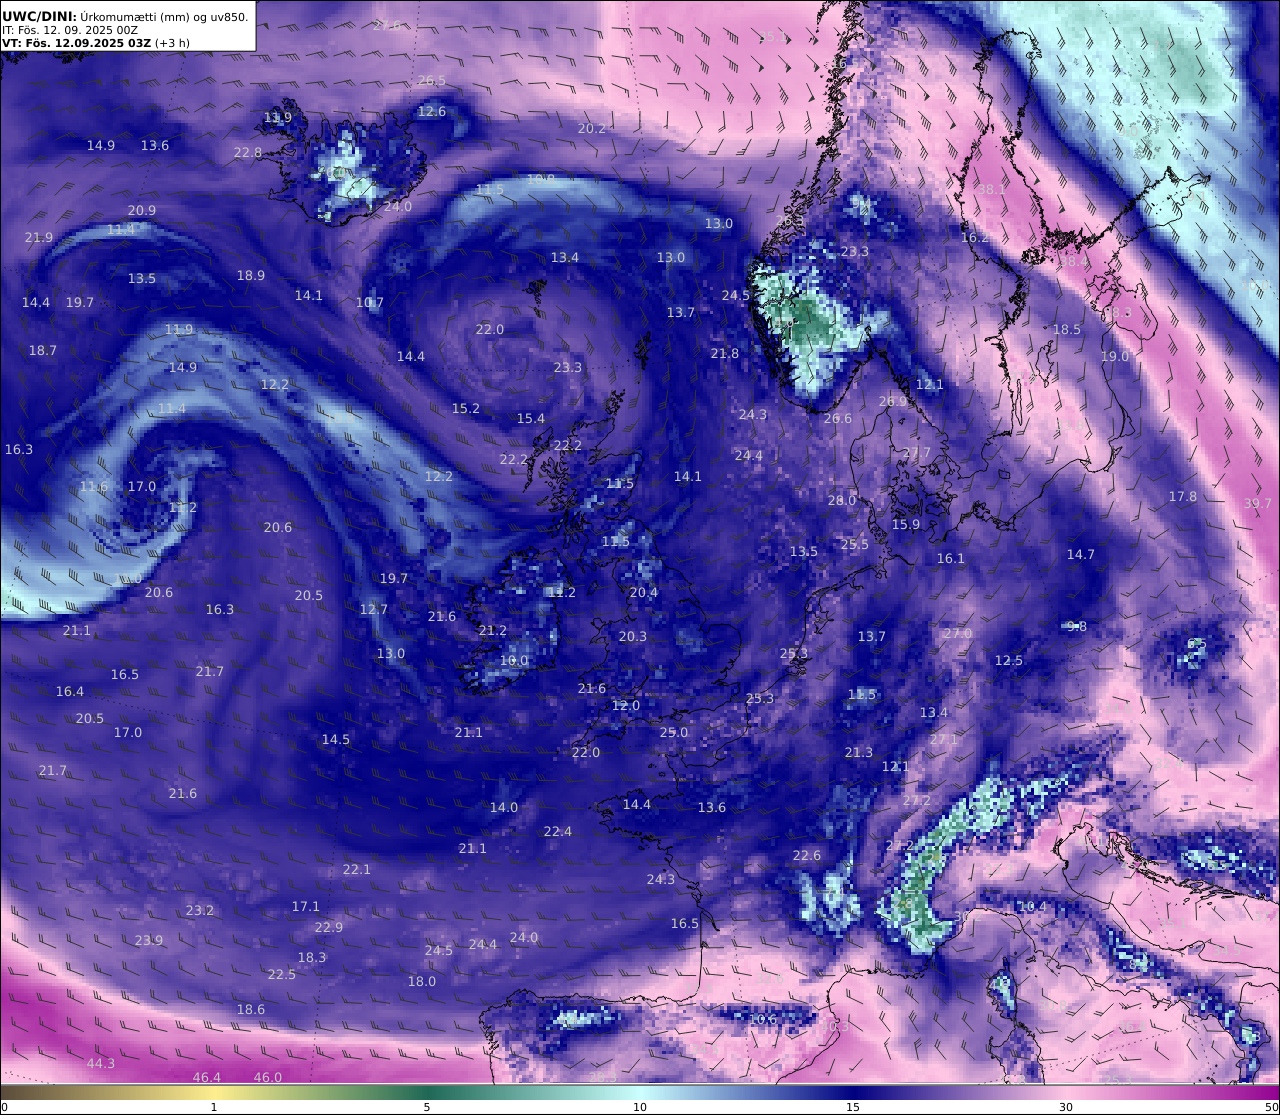Screen dimensions: 1280x1115
Task: Click the map value '22.4'
Action: click(558, 831)
